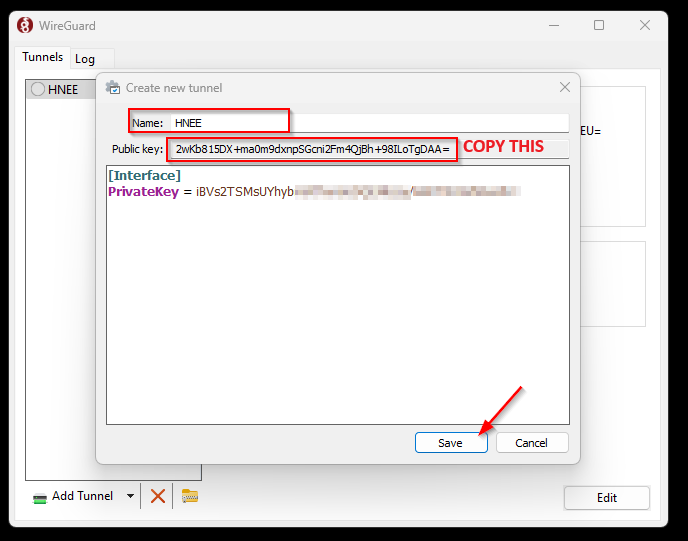688x541 pixels.
Task: Click the PrivateKey keyword in the editor
Action: [x=143, y=192]
